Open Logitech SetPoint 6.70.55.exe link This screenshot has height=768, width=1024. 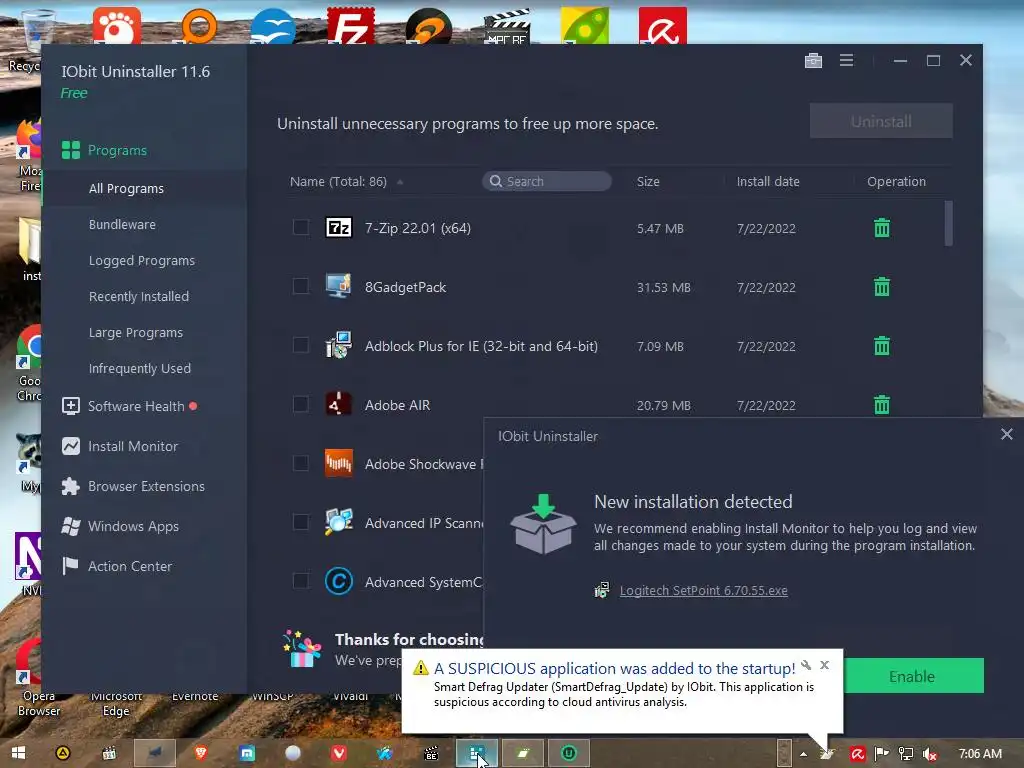pyautogui.click(x=703, y=590)
